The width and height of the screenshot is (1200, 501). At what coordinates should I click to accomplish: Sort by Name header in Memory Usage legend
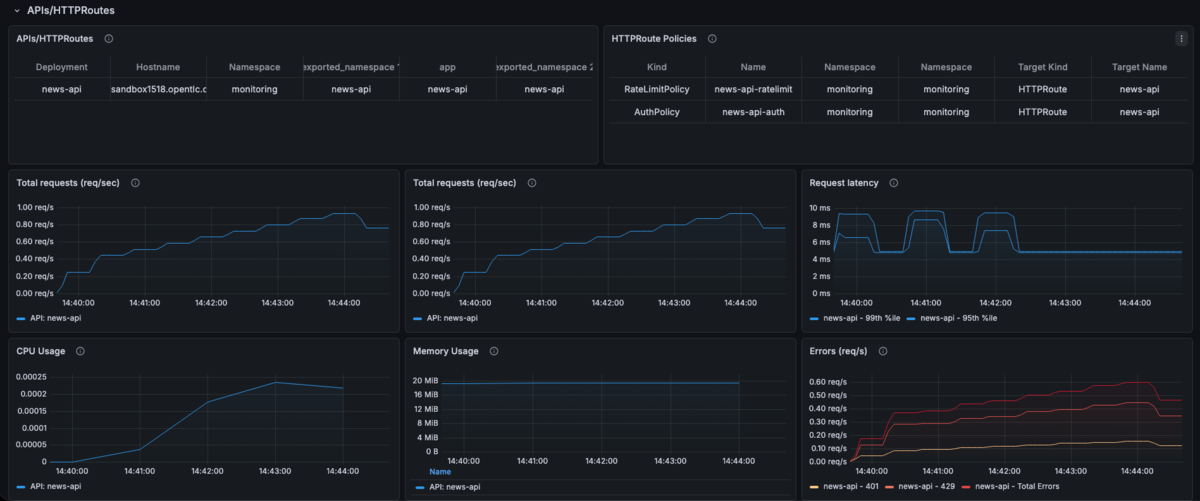[440, 471]
